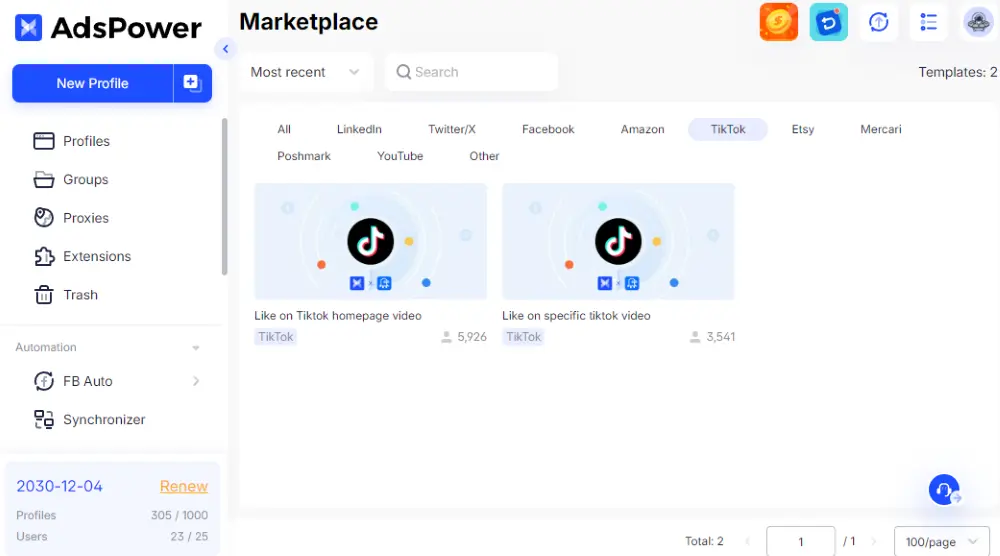Select the Poshmark category tab
This screenshot has height=556, width=1000.
[304, 156]
